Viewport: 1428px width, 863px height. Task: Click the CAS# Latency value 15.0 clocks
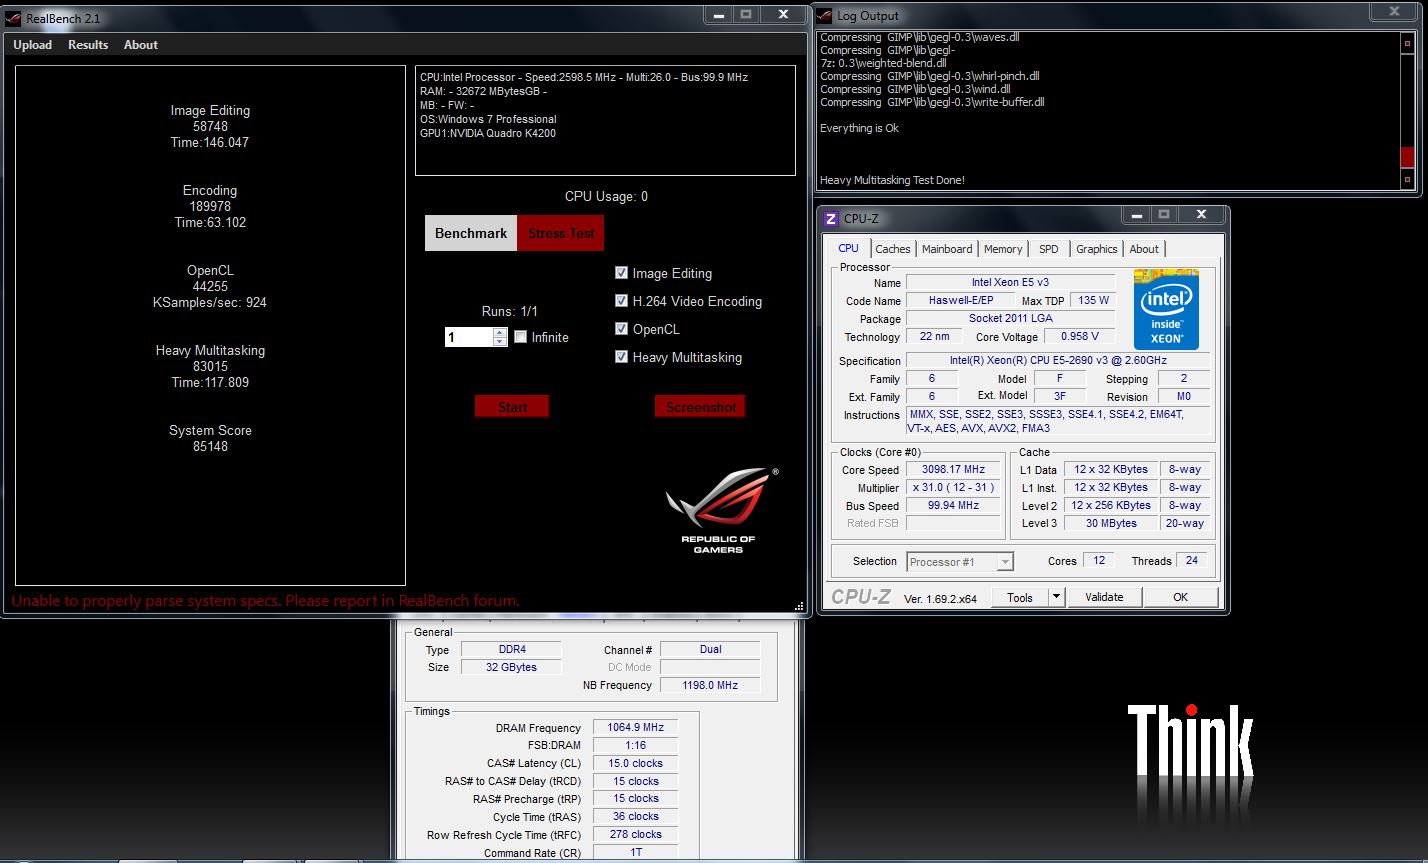635,764
